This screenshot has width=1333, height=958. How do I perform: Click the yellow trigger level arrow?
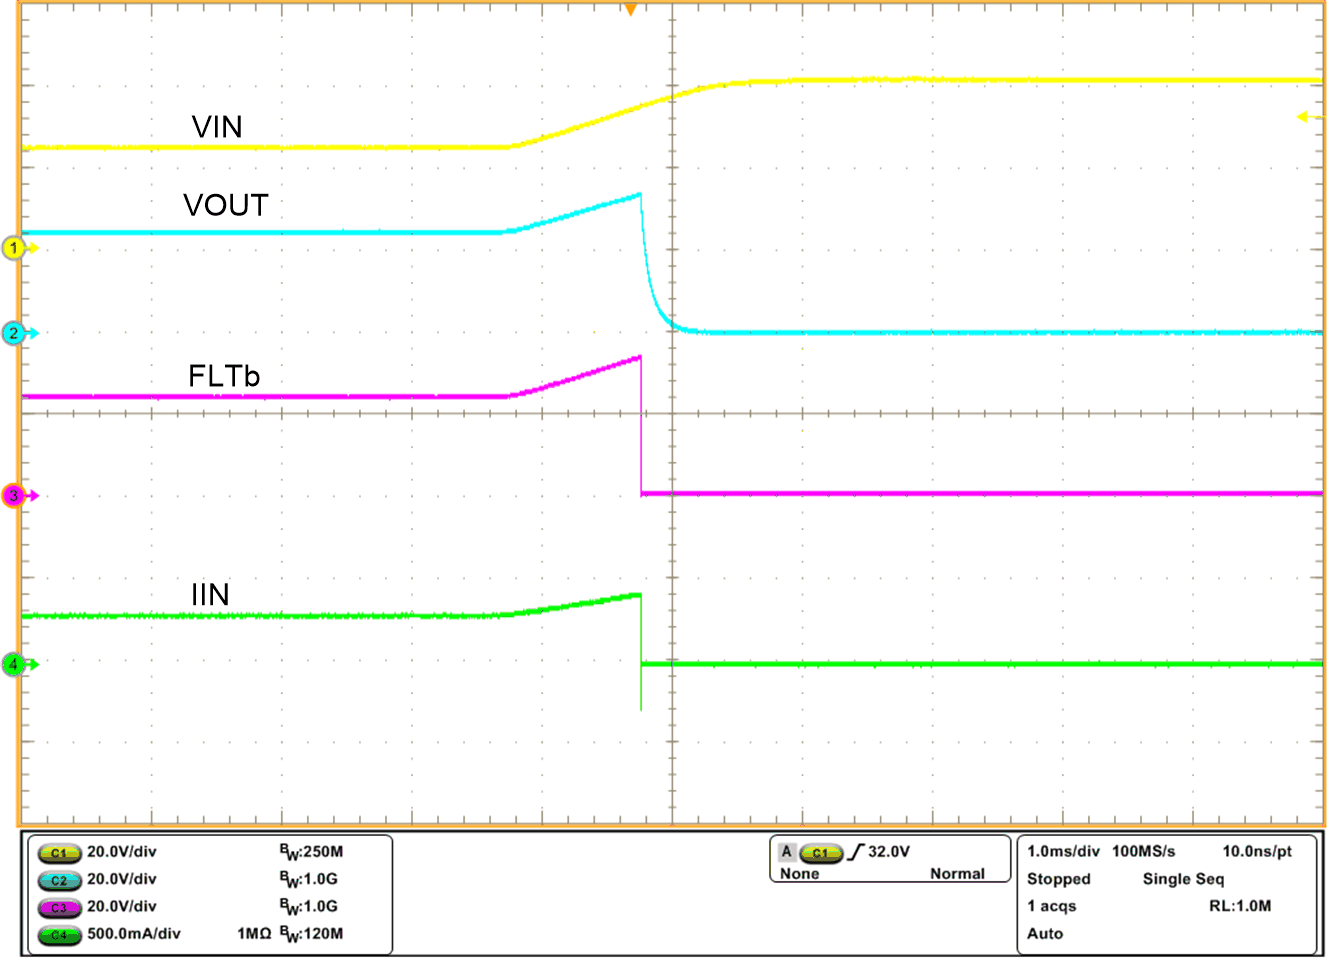point(1302,117)
